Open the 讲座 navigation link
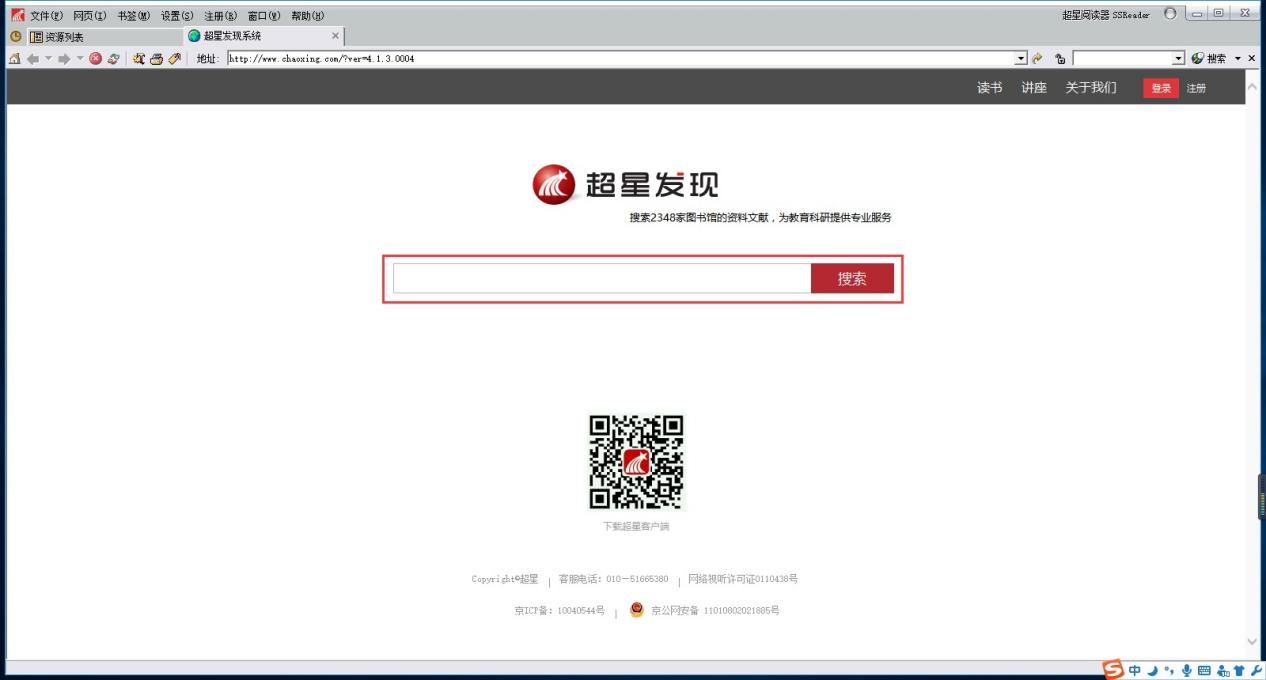Viewport: 1266px width, 680px height. coord(1032,88)
